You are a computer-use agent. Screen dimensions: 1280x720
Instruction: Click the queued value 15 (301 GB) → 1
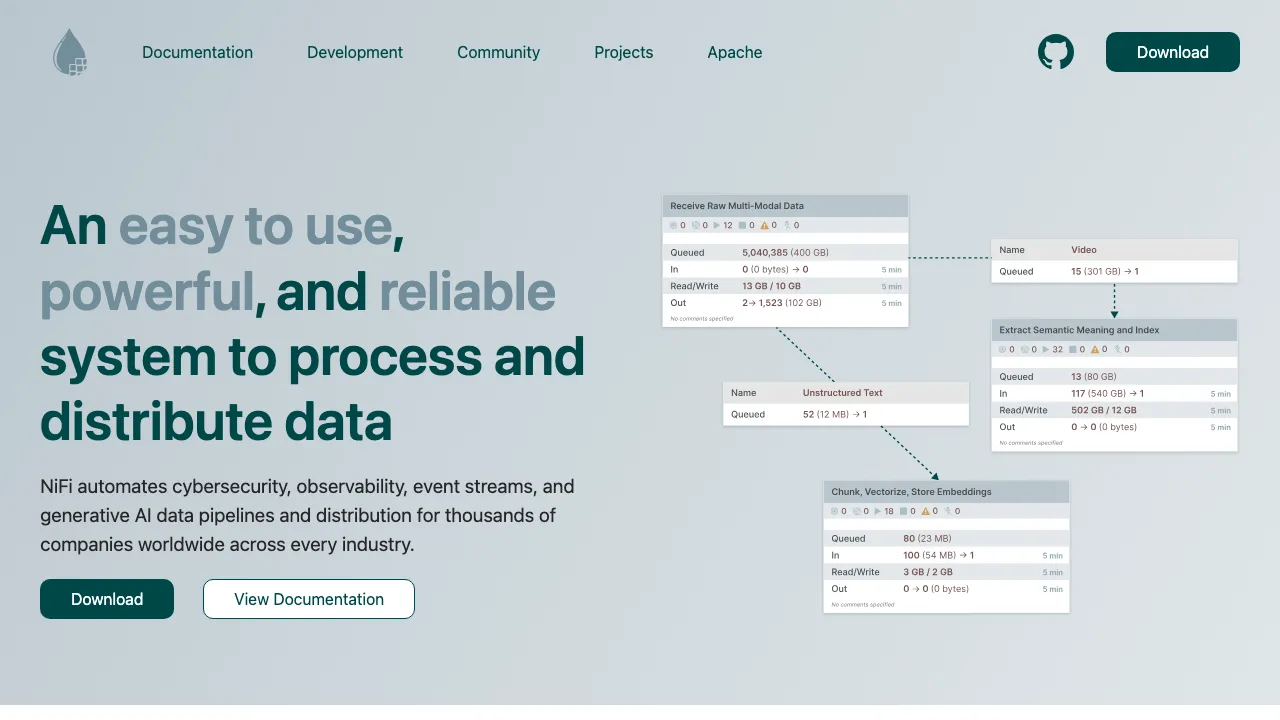(x=1105, y=271)
